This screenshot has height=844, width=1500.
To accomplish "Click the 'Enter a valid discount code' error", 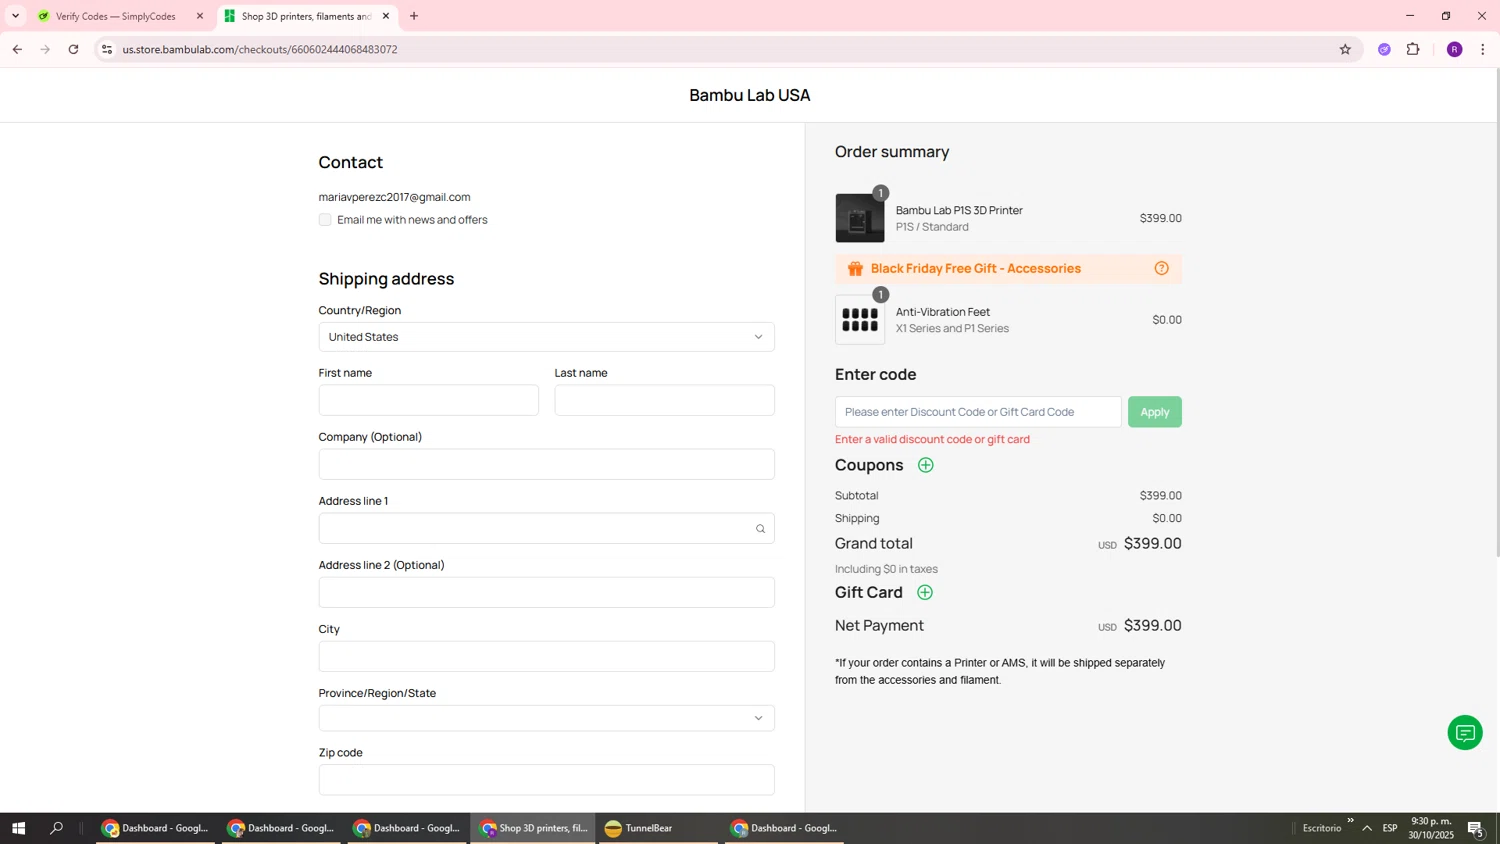I will click(x=932, y=439).
